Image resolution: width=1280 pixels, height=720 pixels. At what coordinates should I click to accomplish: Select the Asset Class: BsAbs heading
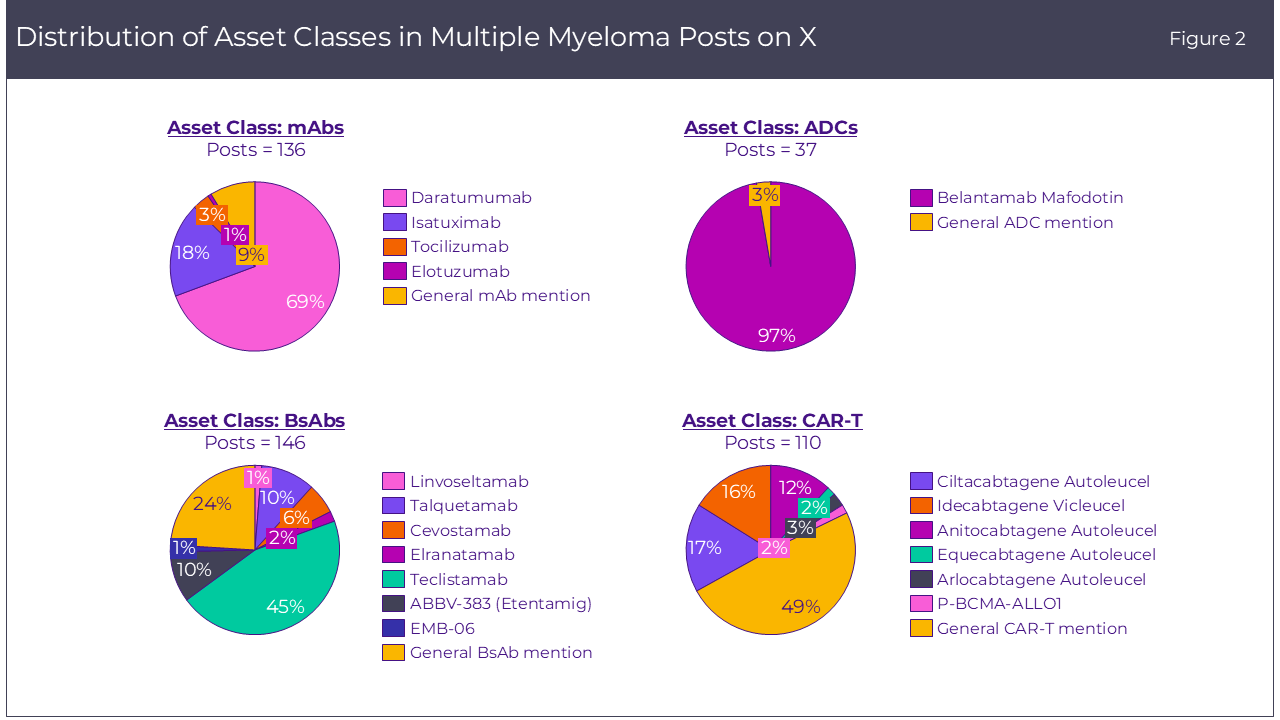254,421
